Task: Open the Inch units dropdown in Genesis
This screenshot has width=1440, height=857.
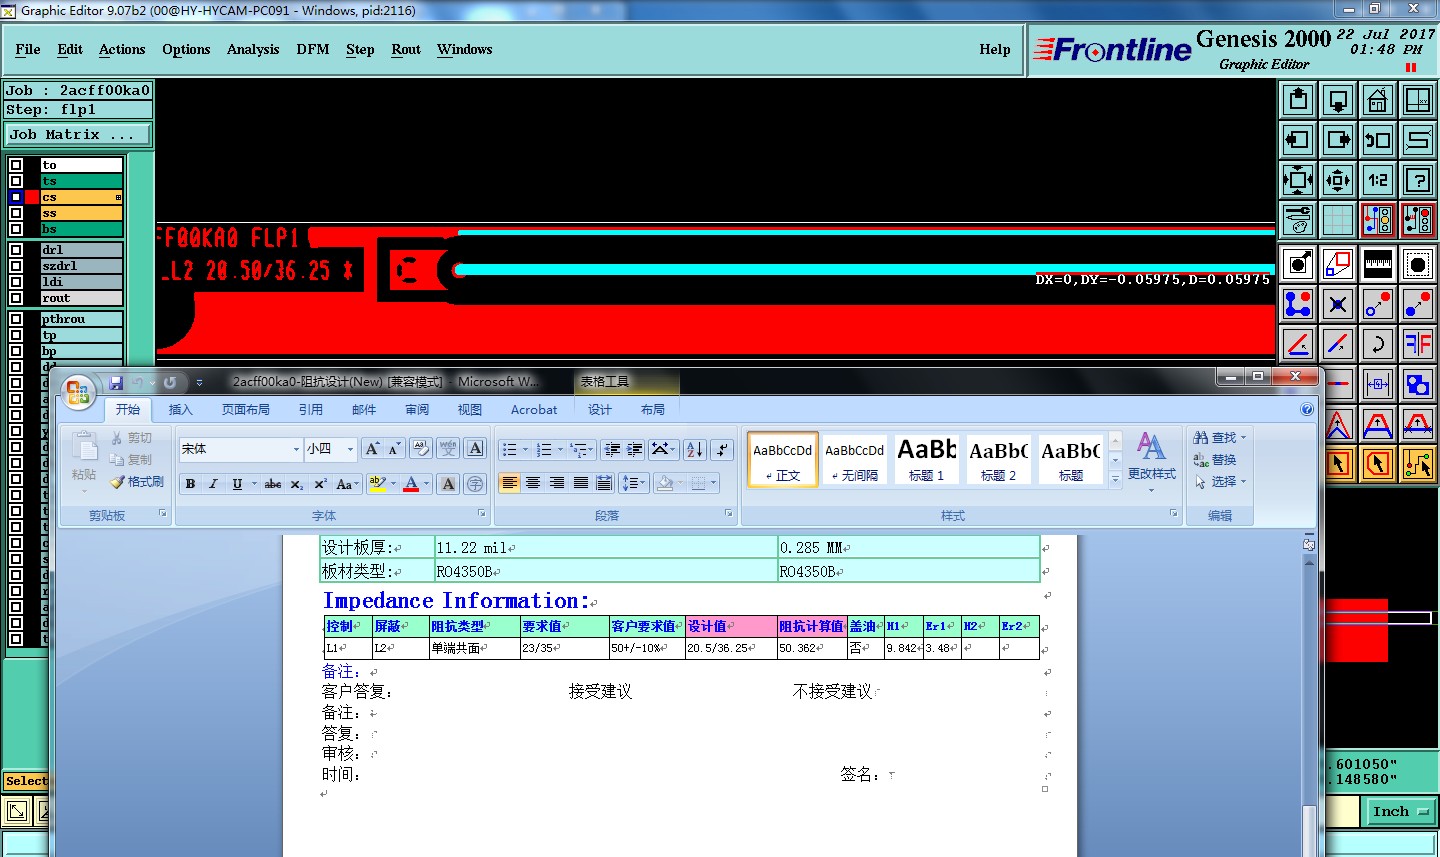Action: 1401,812
